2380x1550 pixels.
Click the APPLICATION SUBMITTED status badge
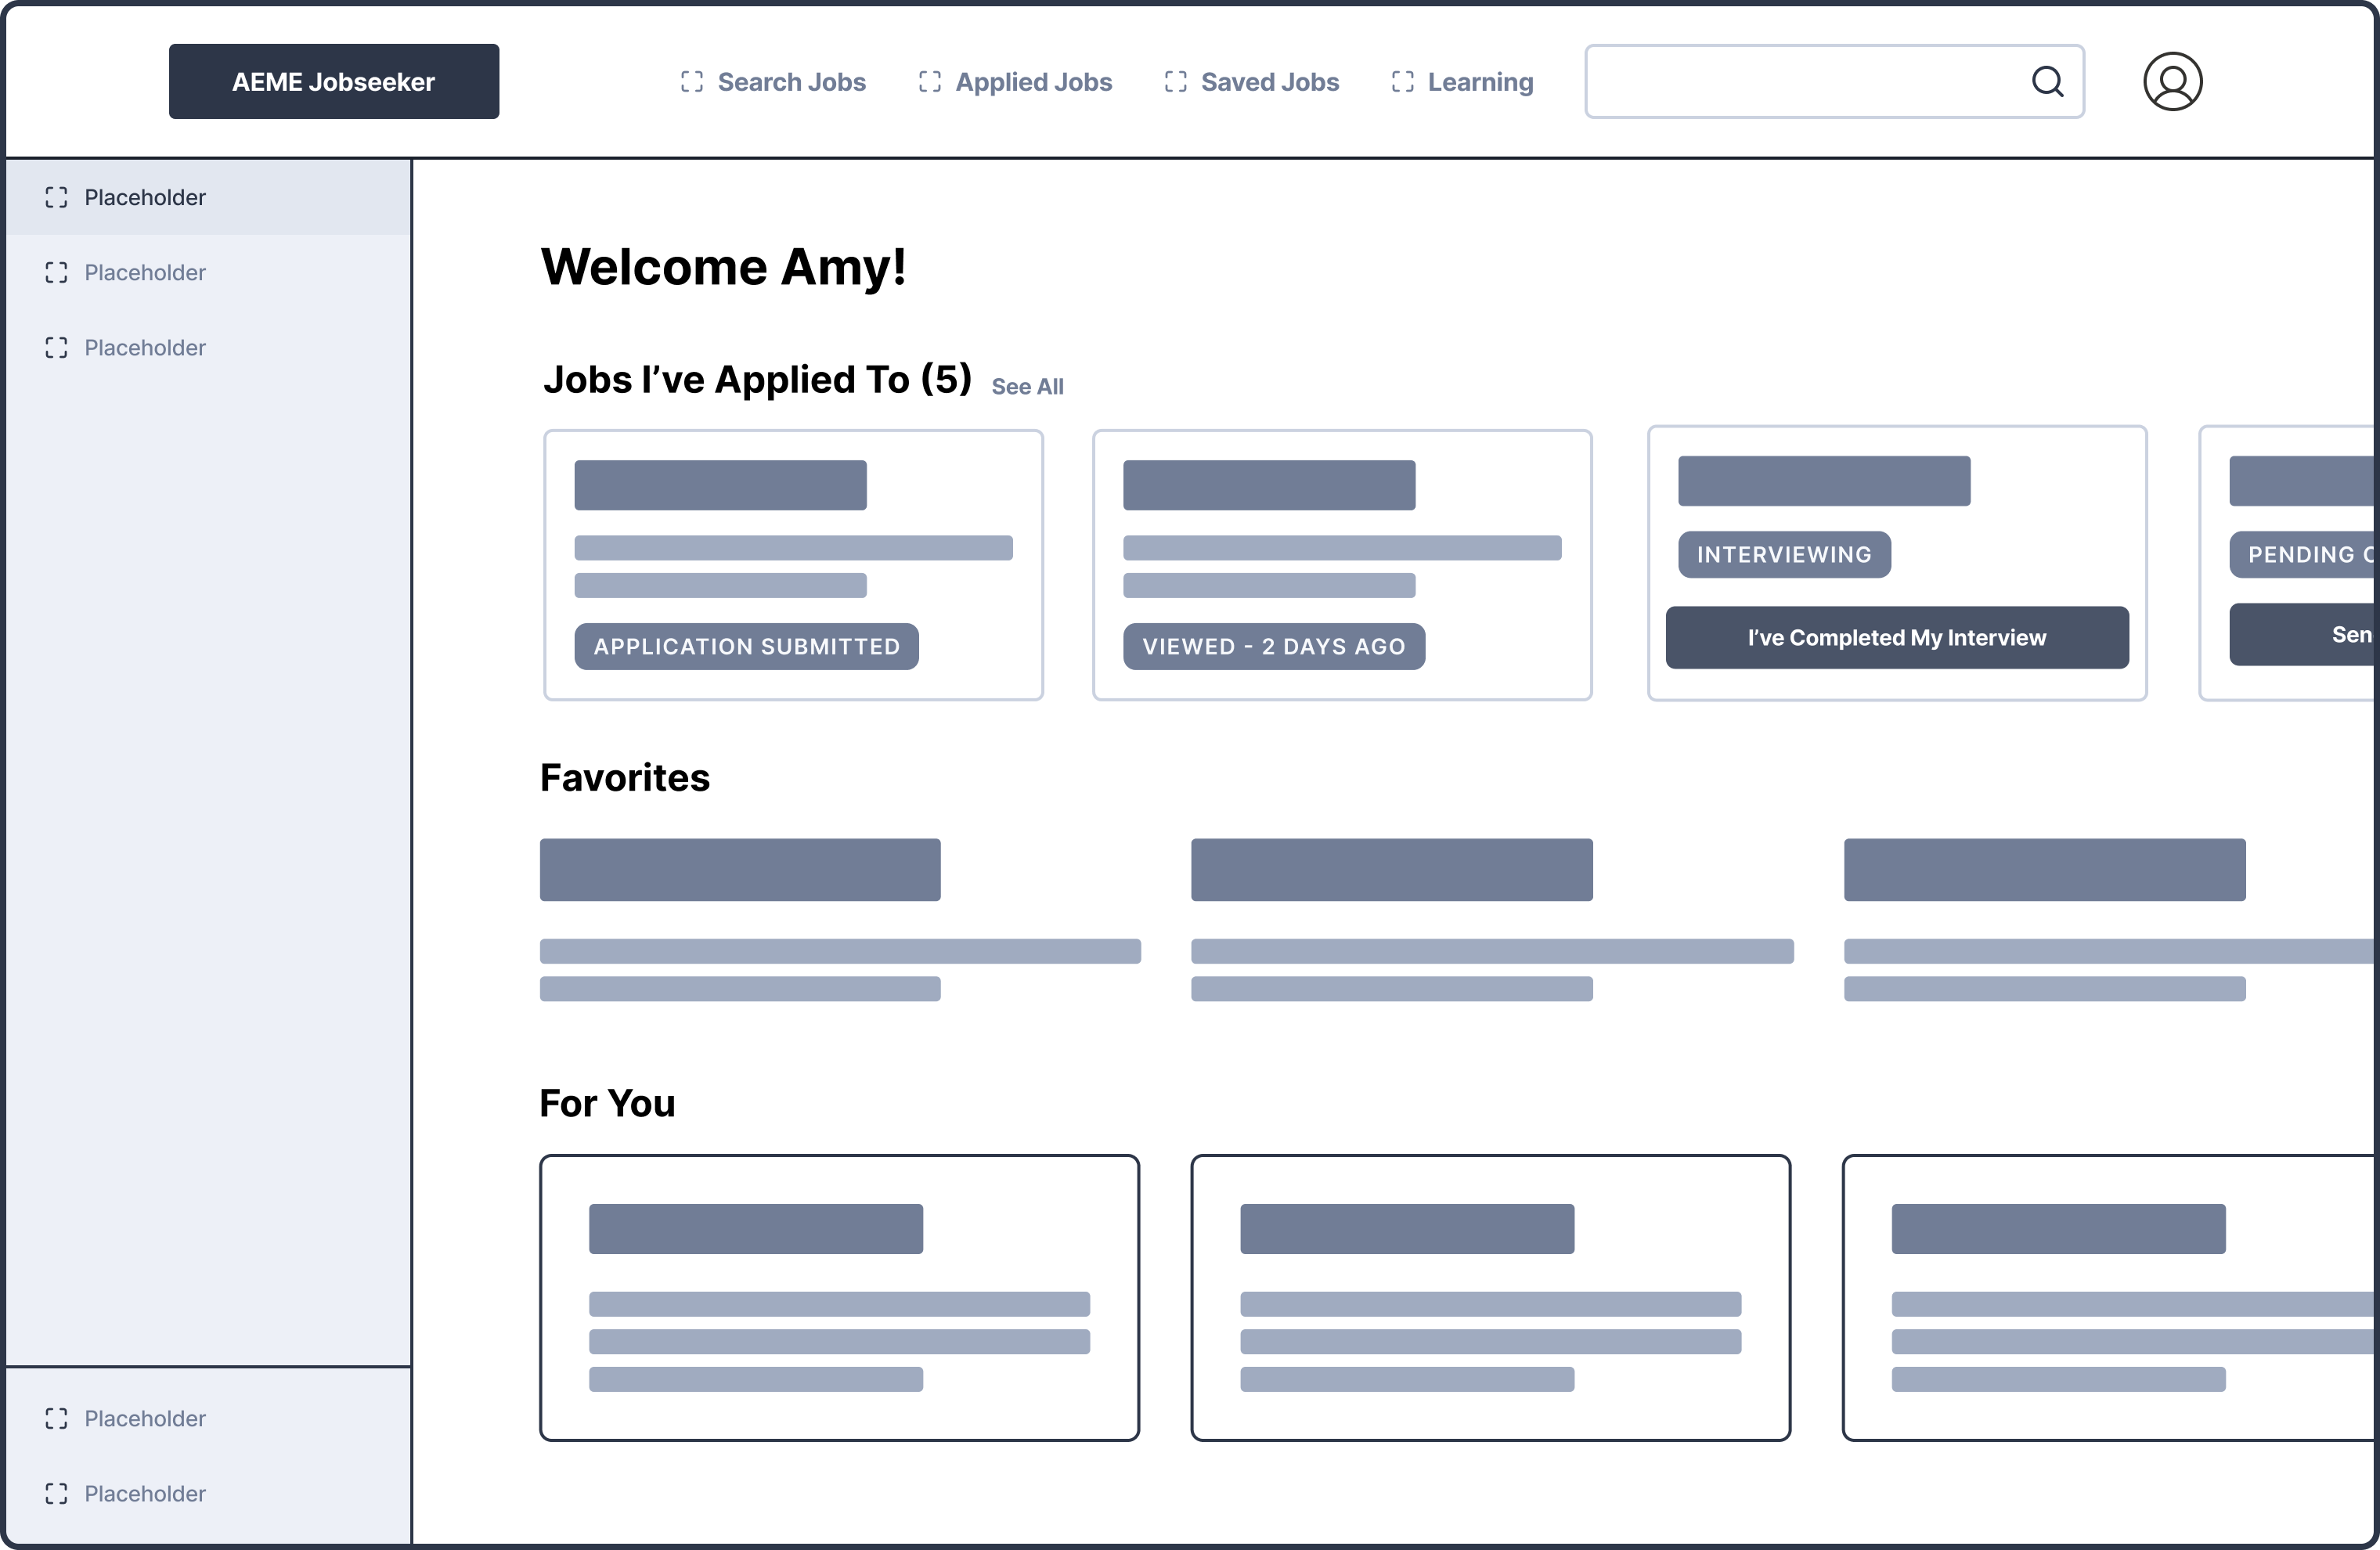click(746, 646)
